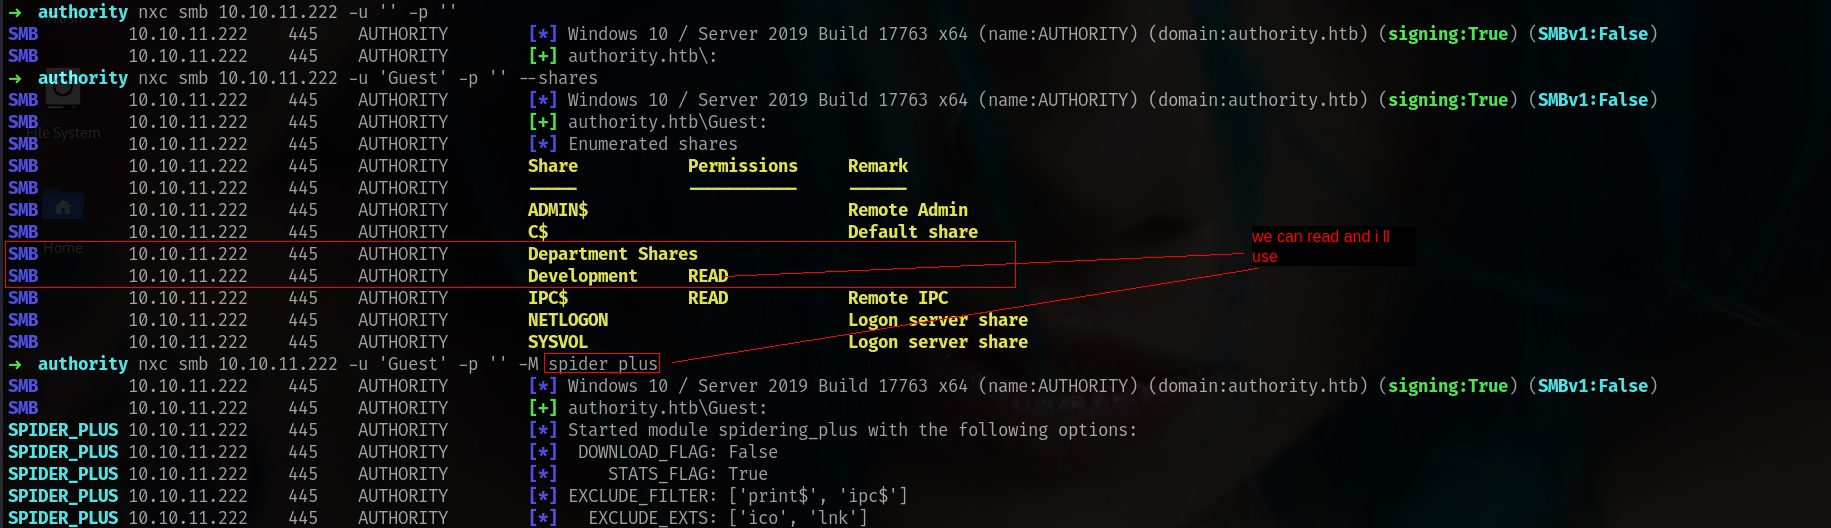Click the '--shares' flag in the second command

[558, 78]
